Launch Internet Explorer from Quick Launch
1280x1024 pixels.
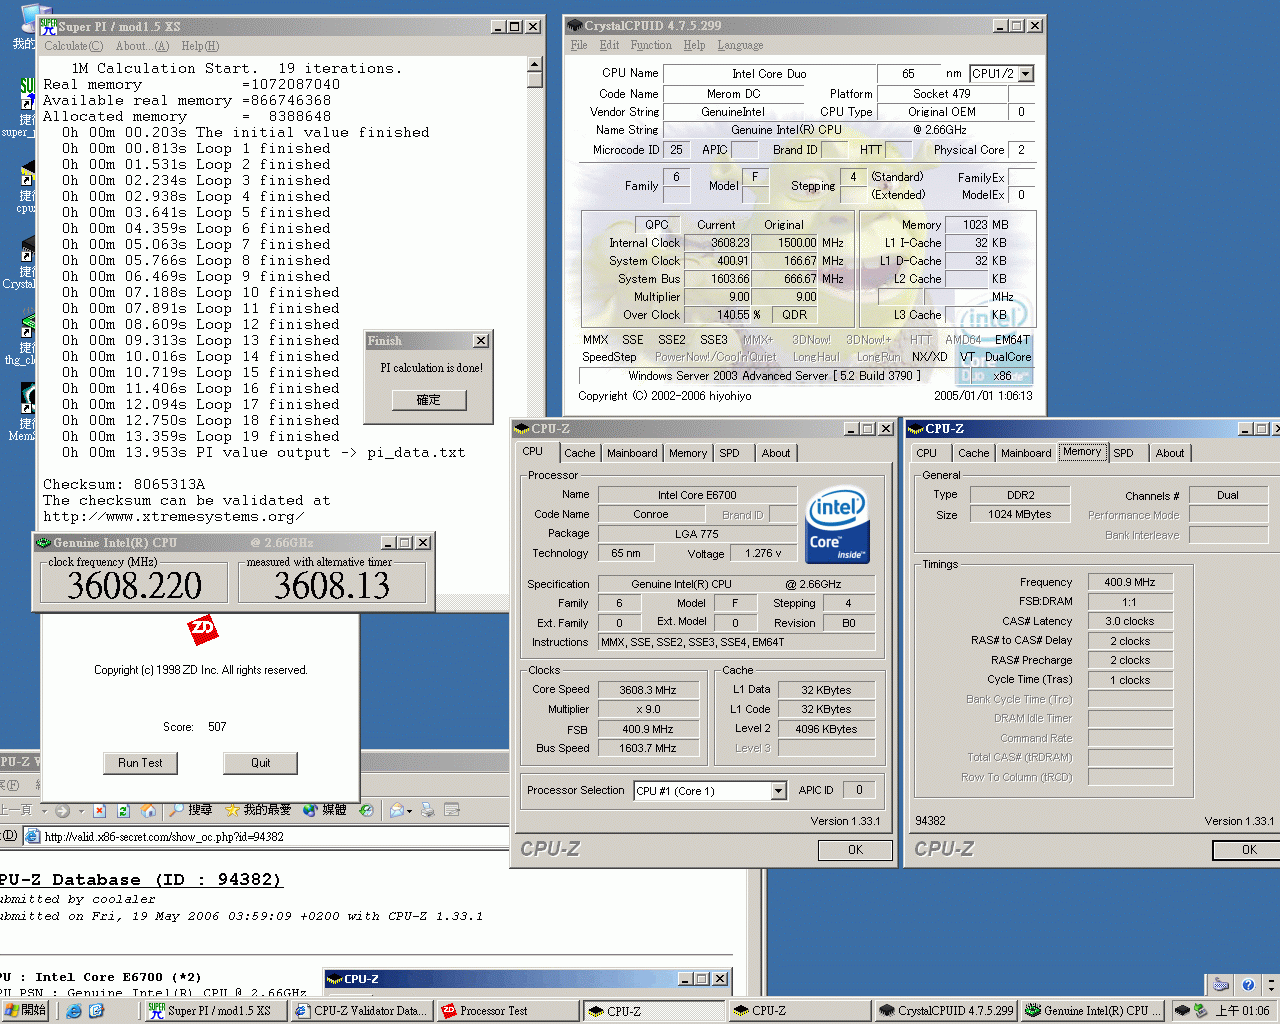tap(74, 1011)
